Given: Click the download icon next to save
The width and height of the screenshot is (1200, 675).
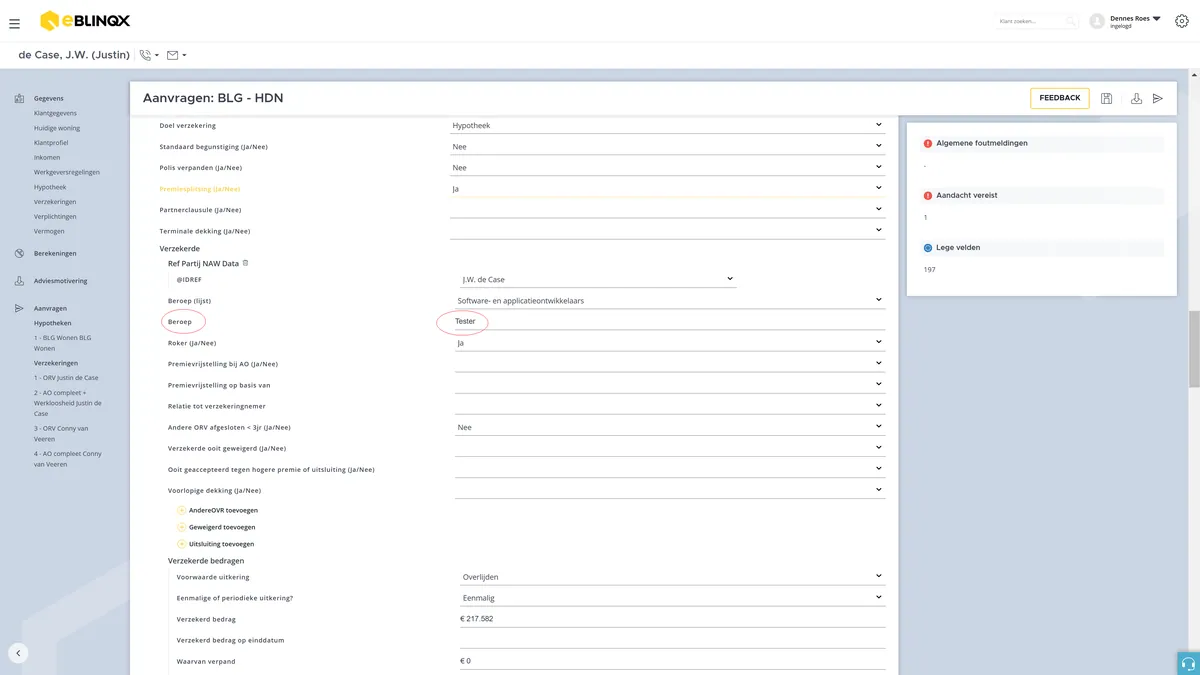Looking at the screenshot, I should 1136,98.
